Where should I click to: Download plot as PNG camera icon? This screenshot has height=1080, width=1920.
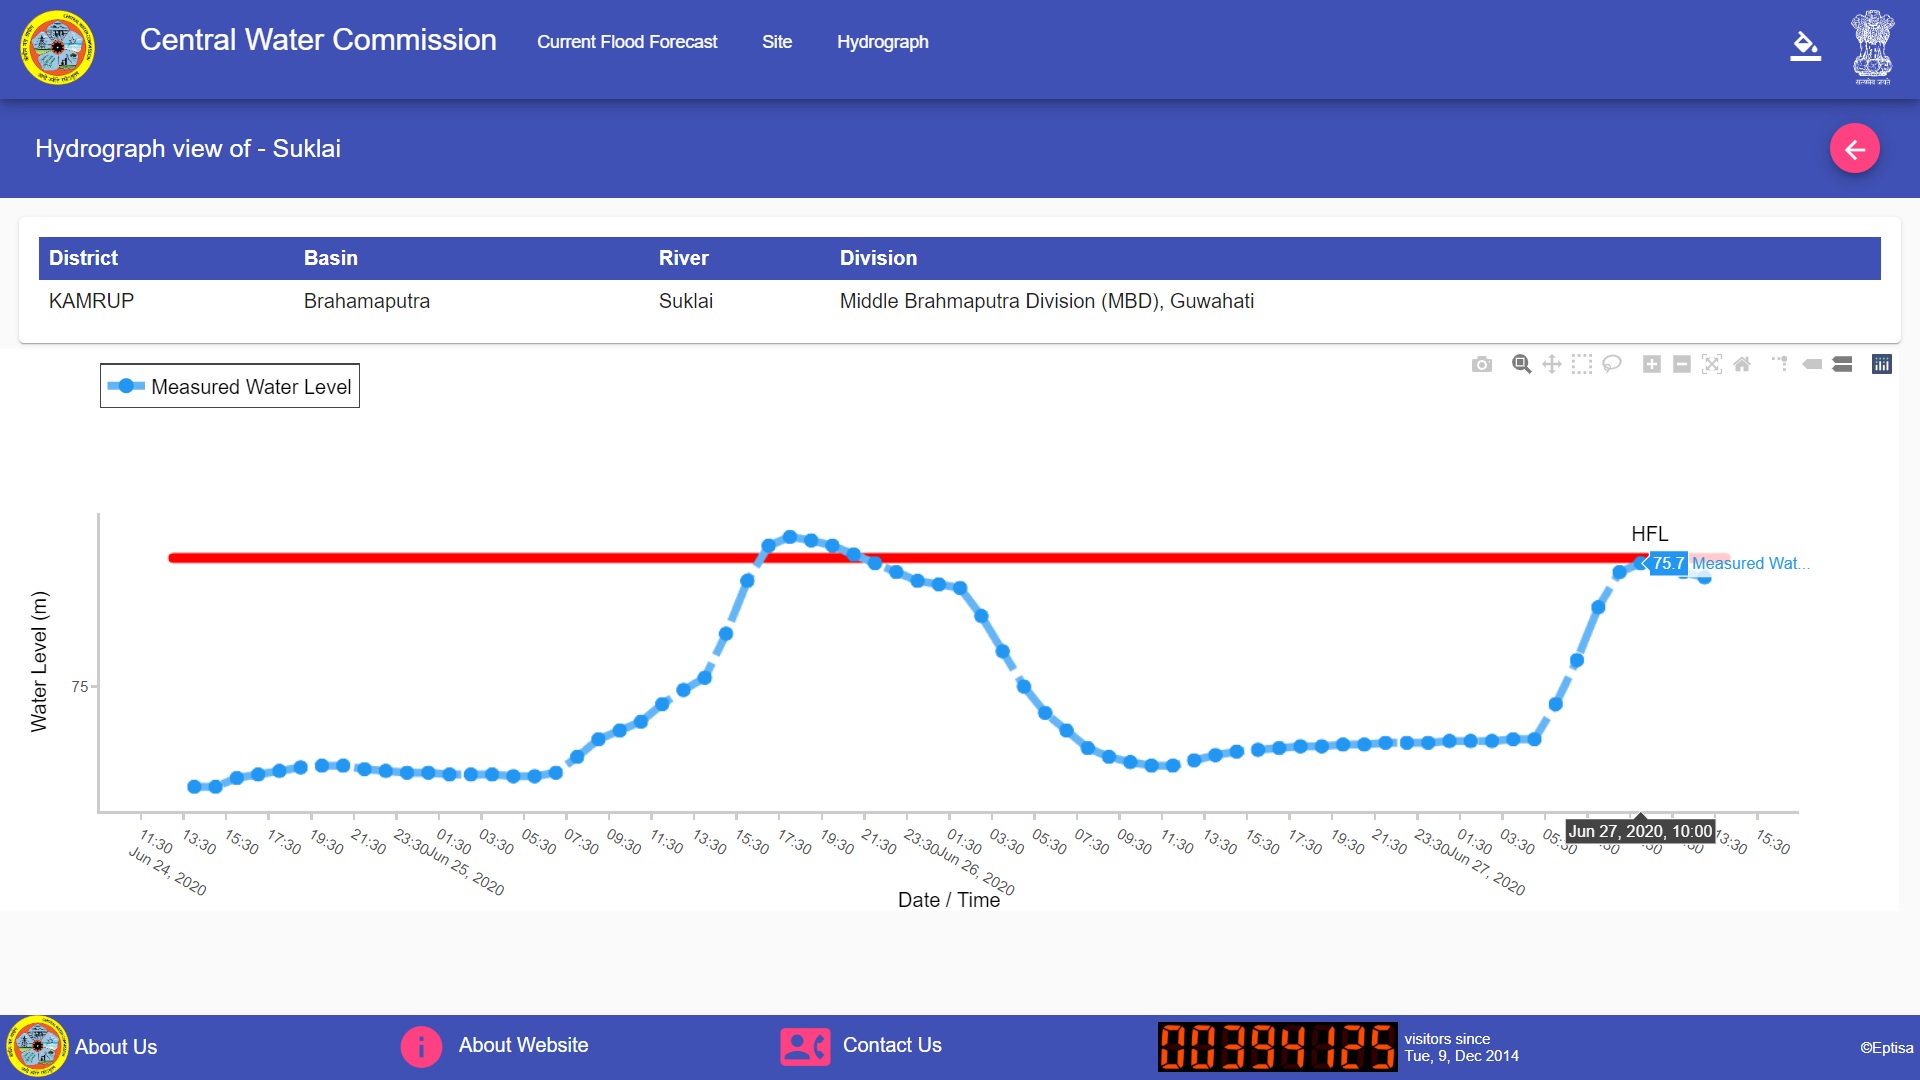[1482, 365]
